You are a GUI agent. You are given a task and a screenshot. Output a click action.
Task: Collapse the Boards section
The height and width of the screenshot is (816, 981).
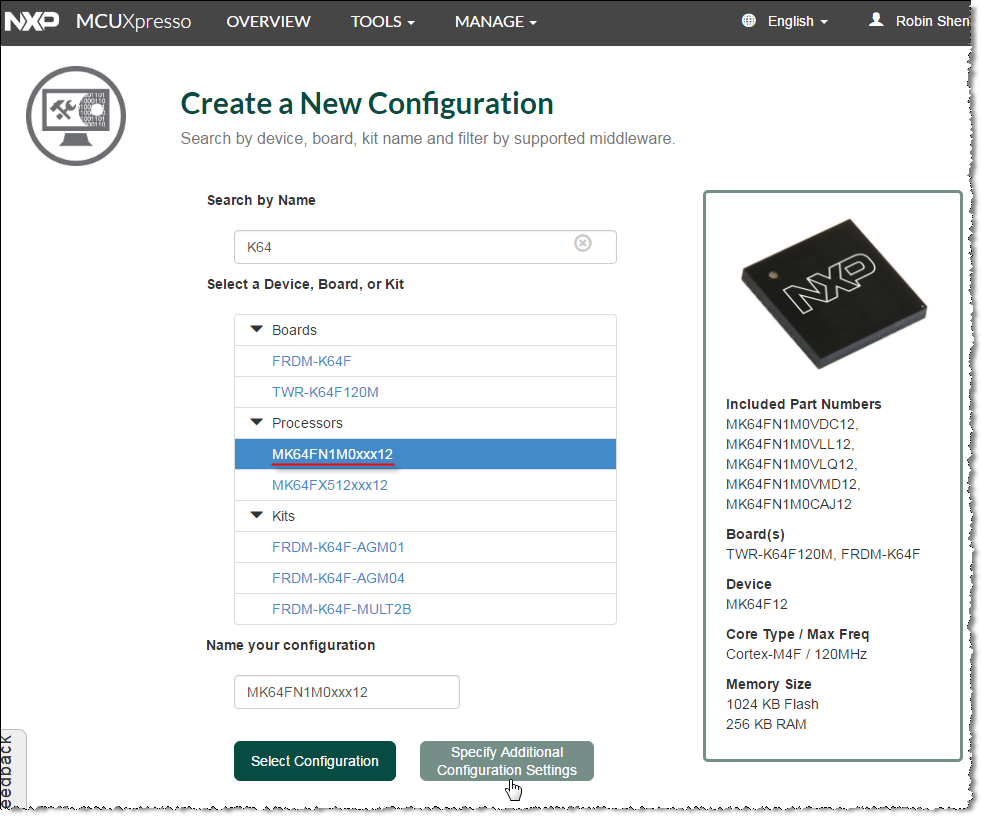257,329
